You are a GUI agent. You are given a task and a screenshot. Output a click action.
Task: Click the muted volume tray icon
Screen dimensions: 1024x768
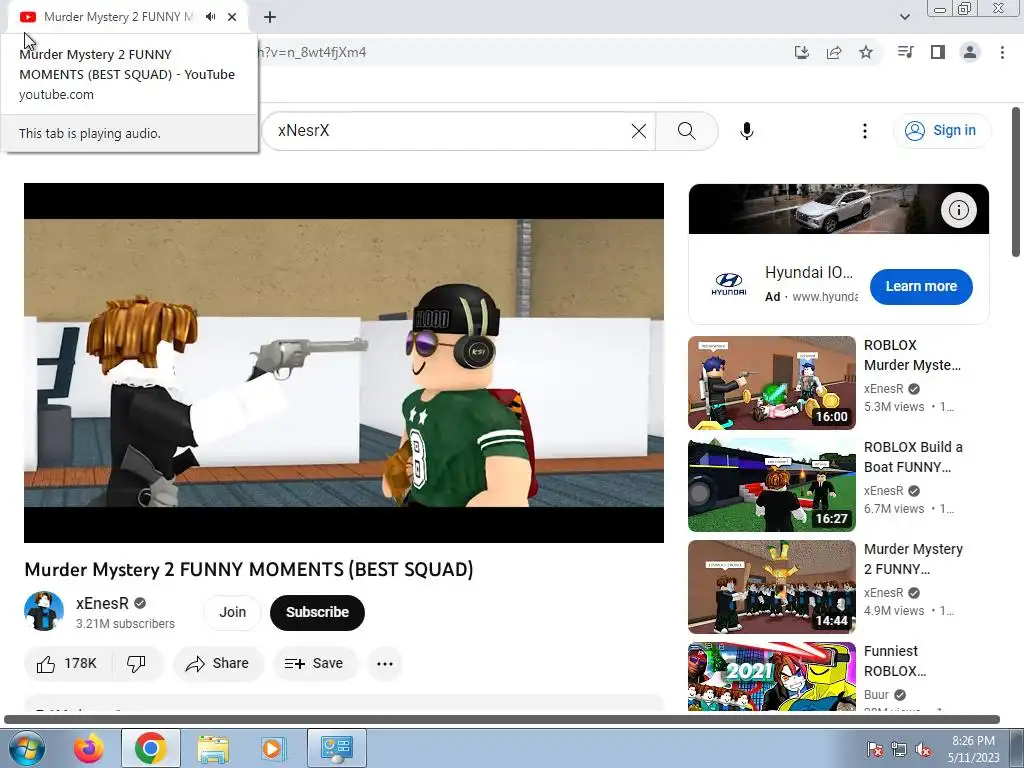923,749
